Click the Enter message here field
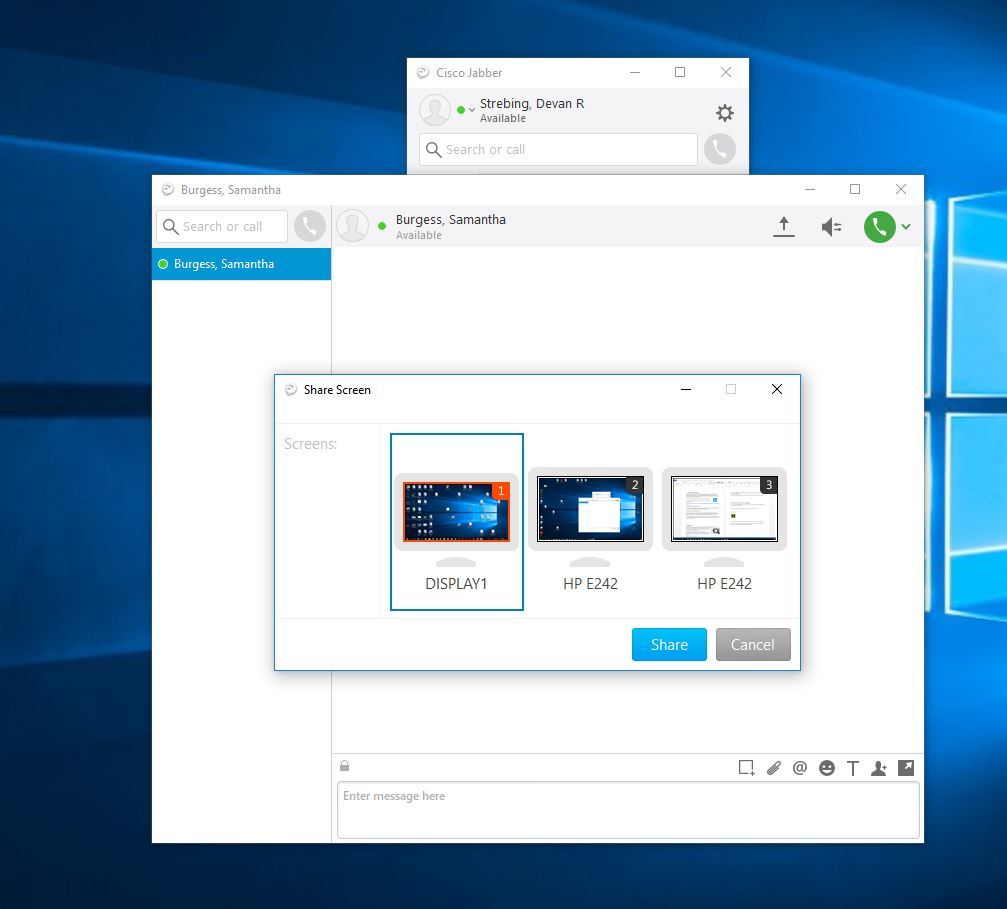Screen dimensions: 1007x909 tap(627, 809)
